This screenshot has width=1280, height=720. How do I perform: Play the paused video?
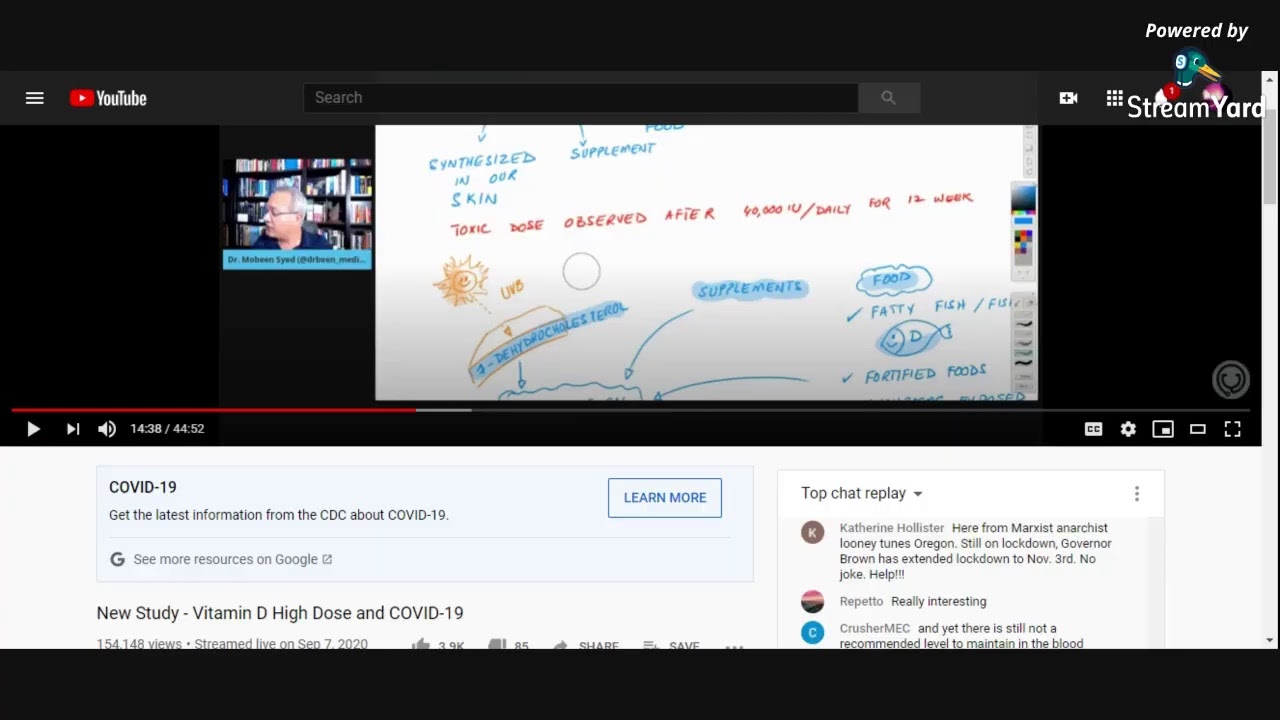[x=33, y=429]
